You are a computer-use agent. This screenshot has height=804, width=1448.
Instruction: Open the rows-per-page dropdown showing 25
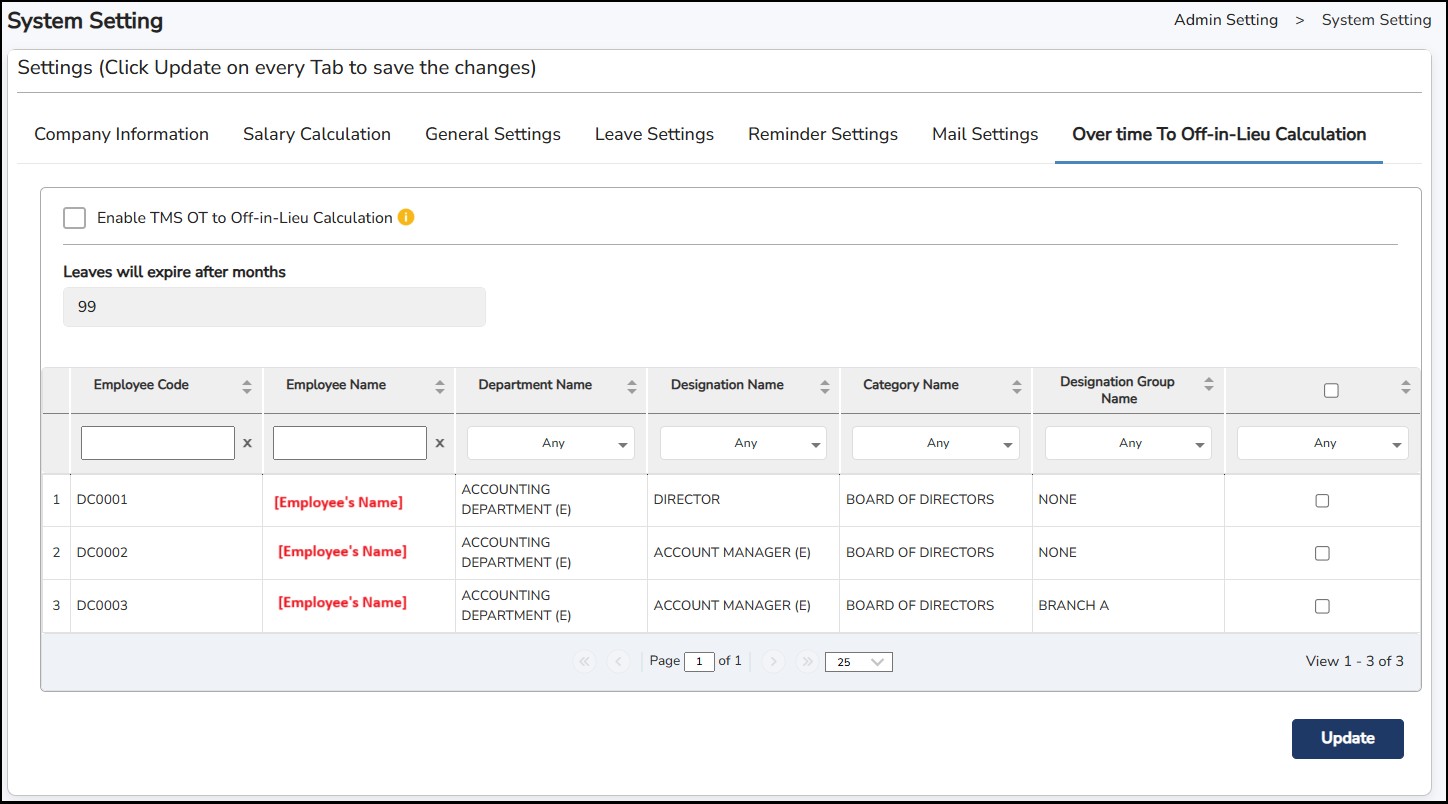point(858,662)
